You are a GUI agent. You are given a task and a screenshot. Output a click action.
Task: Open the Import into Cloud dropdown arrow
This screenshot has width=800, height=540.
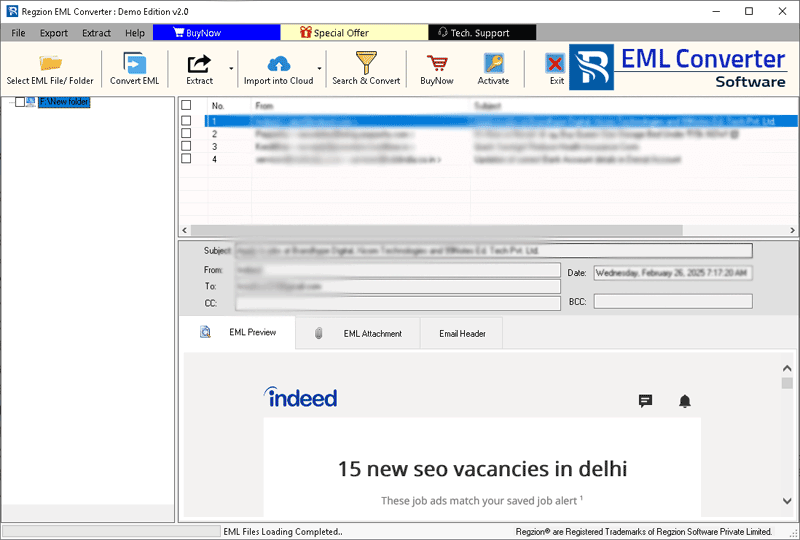coord(319,68)
